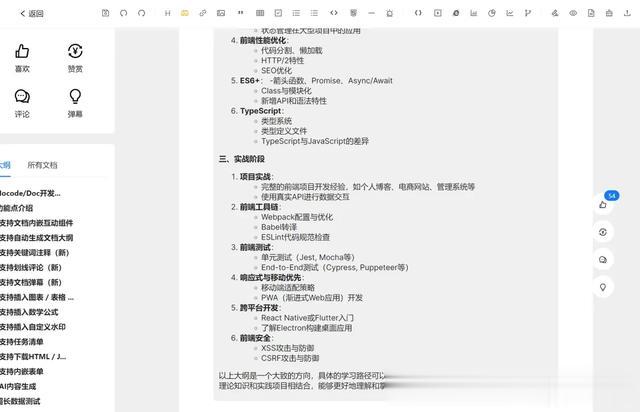Image resolution: width=640 pixels, height=412 pixels.
Task: Click the save document icon
Action: click(105, 13)
